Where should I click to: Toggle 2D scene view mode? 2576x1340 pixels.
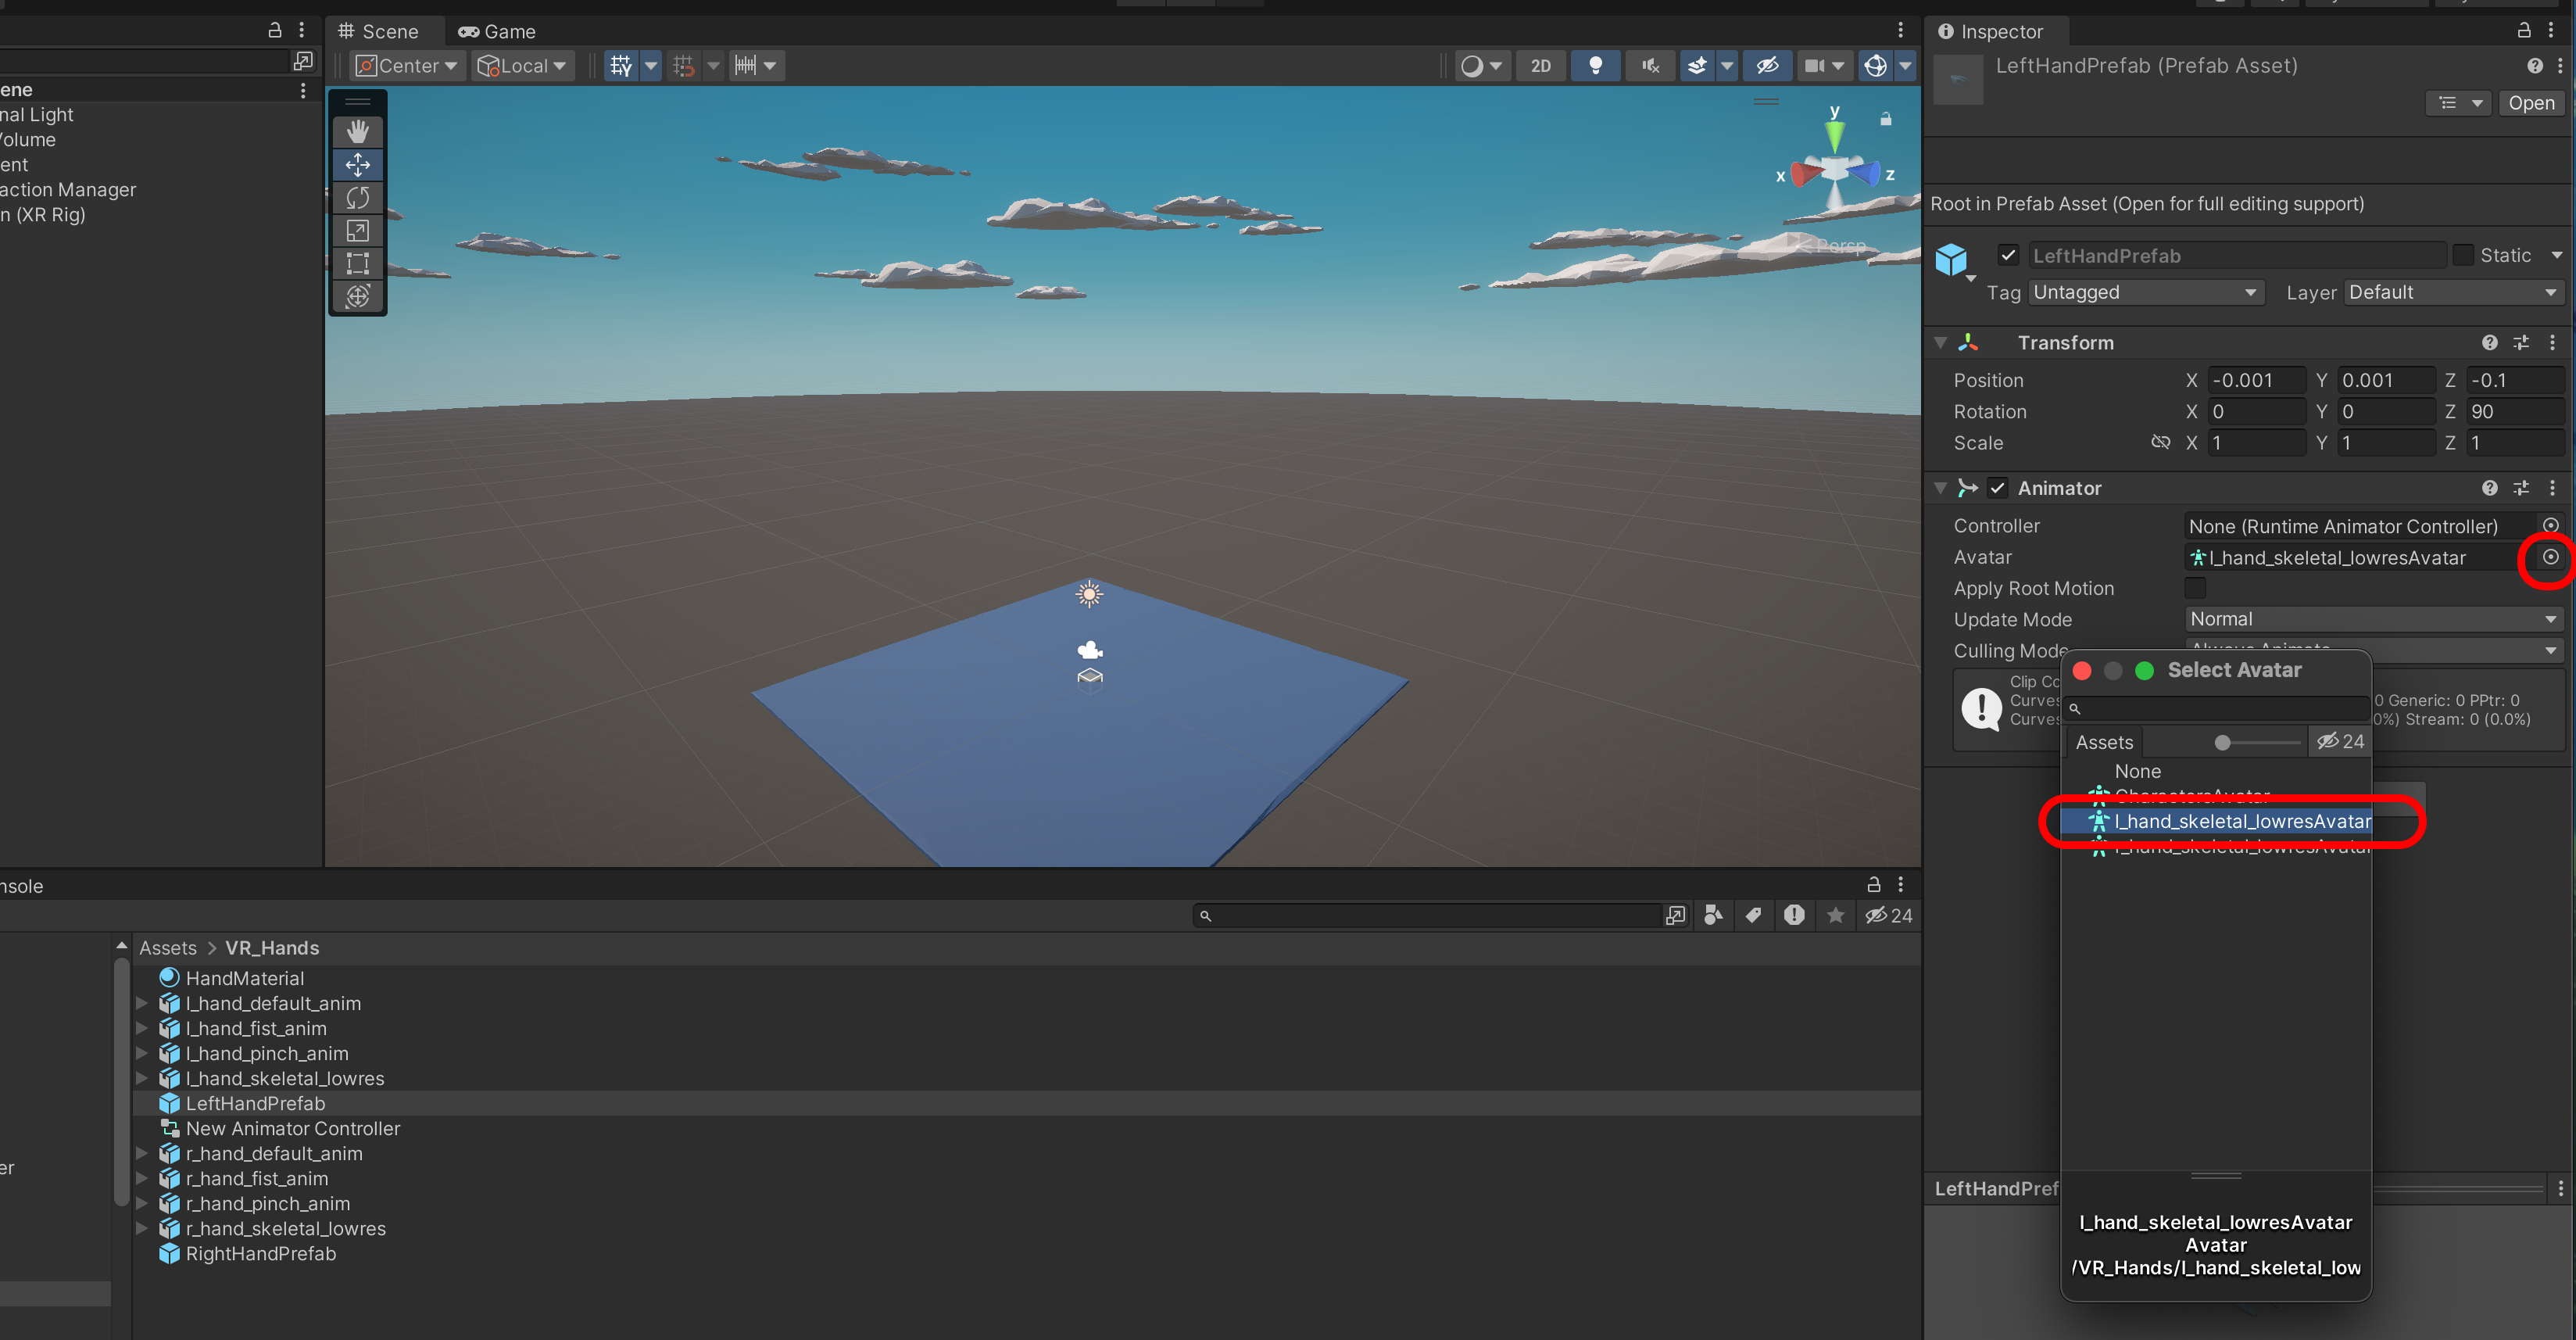click(1540, 66)
